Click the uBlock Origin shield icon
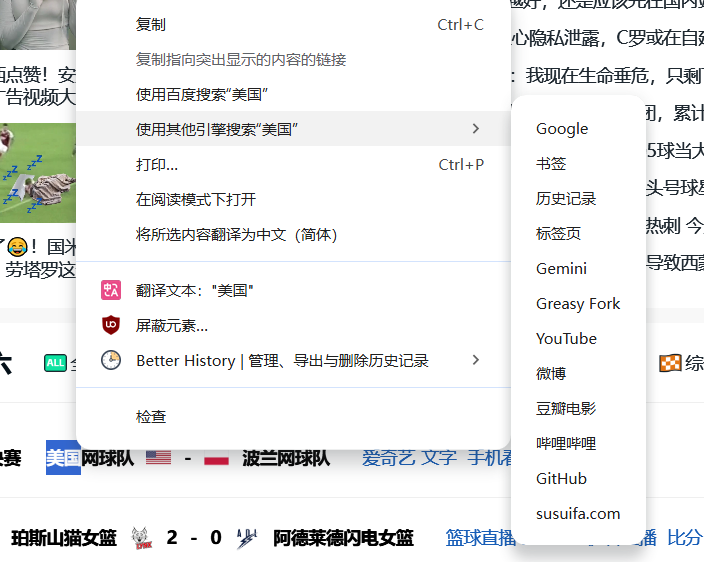The image size is (704, 562). (x=110, y=325)
